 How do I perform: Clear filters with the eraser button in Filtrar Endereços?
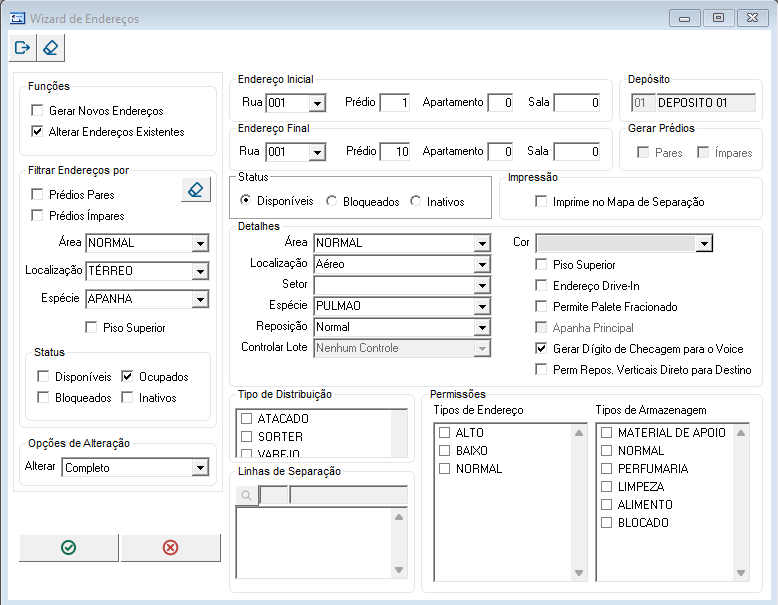196,190
